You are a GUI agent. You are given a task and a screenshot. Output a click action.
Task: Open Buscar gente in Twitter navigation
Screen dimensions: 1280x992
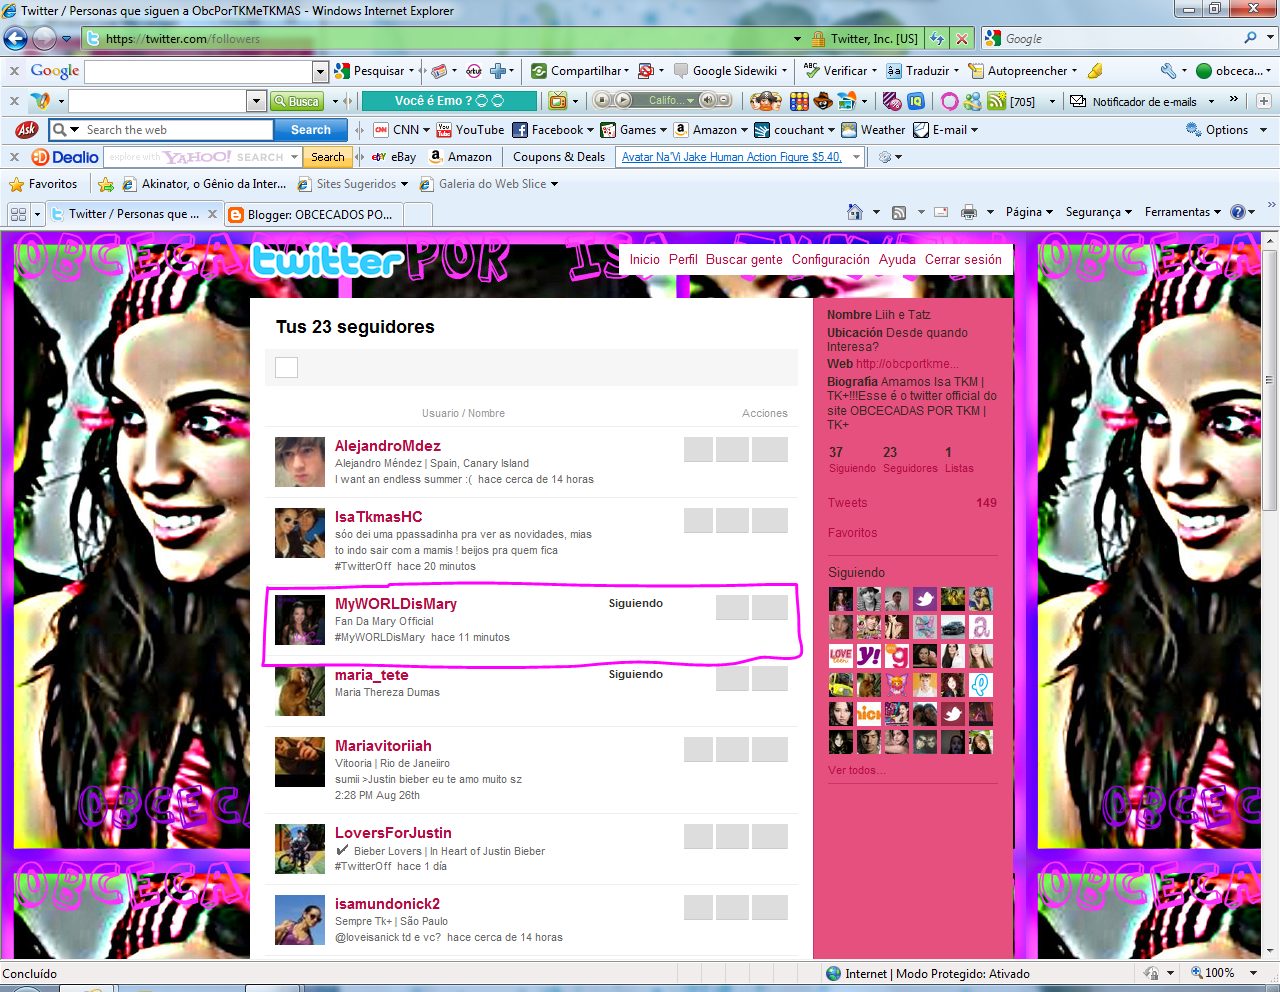pos(744,259)
